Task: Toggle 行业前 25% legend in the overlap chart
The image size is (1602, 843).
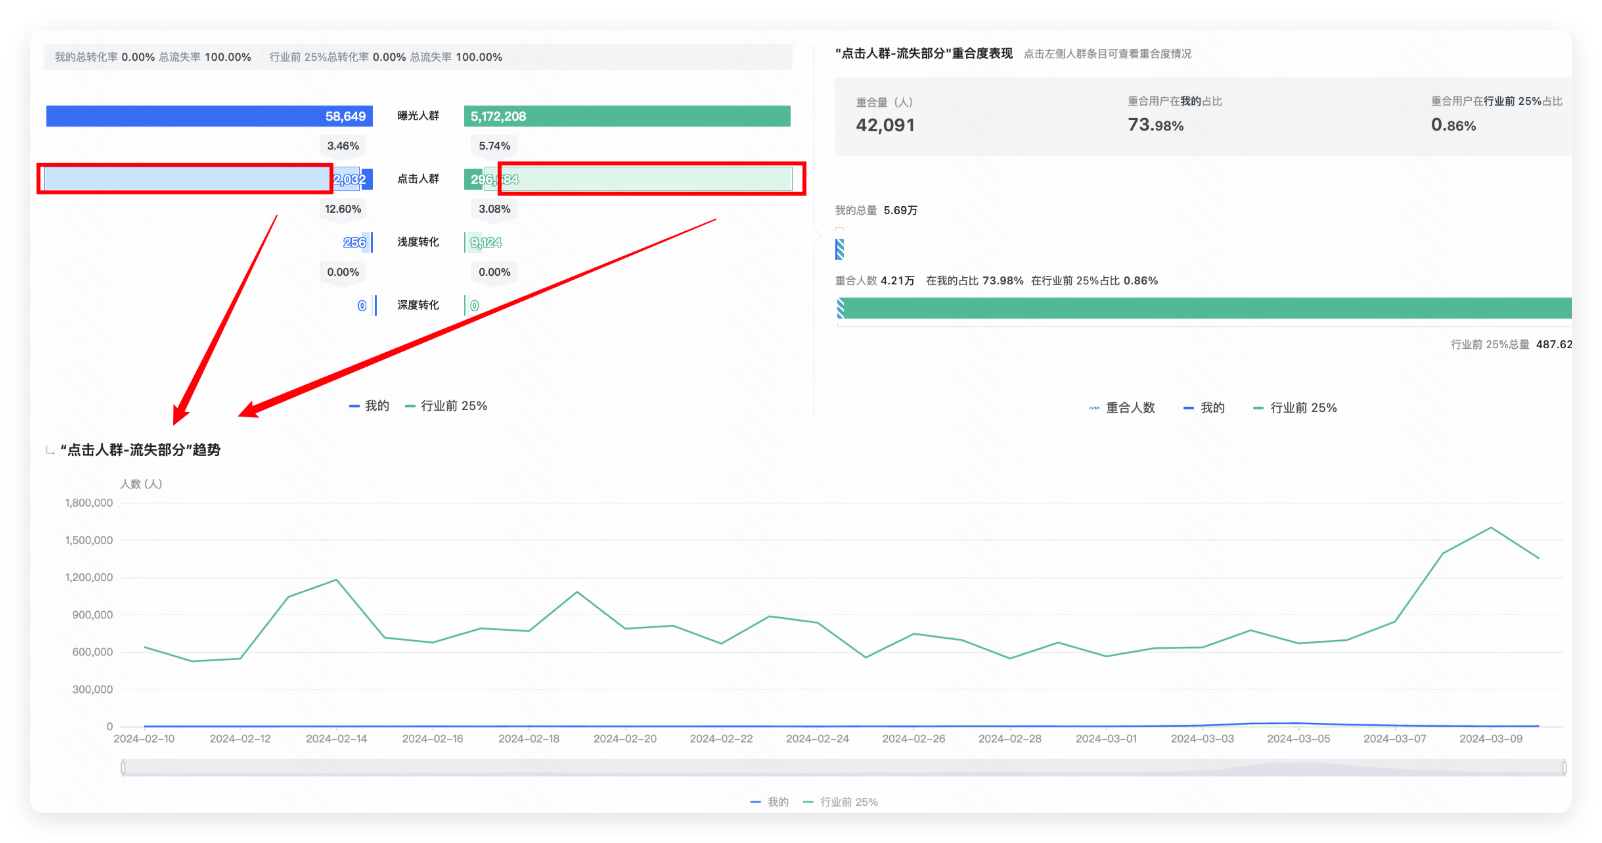Action: click(1295, 408)
